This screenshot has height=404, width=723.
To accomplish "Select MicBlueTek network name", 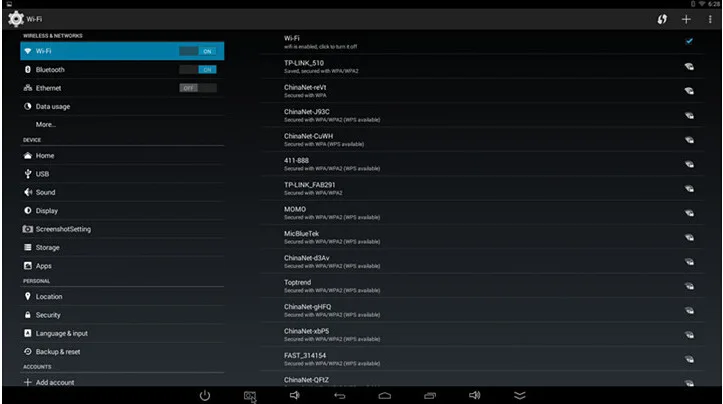I will pyautogui.click(x=301, y=234).
